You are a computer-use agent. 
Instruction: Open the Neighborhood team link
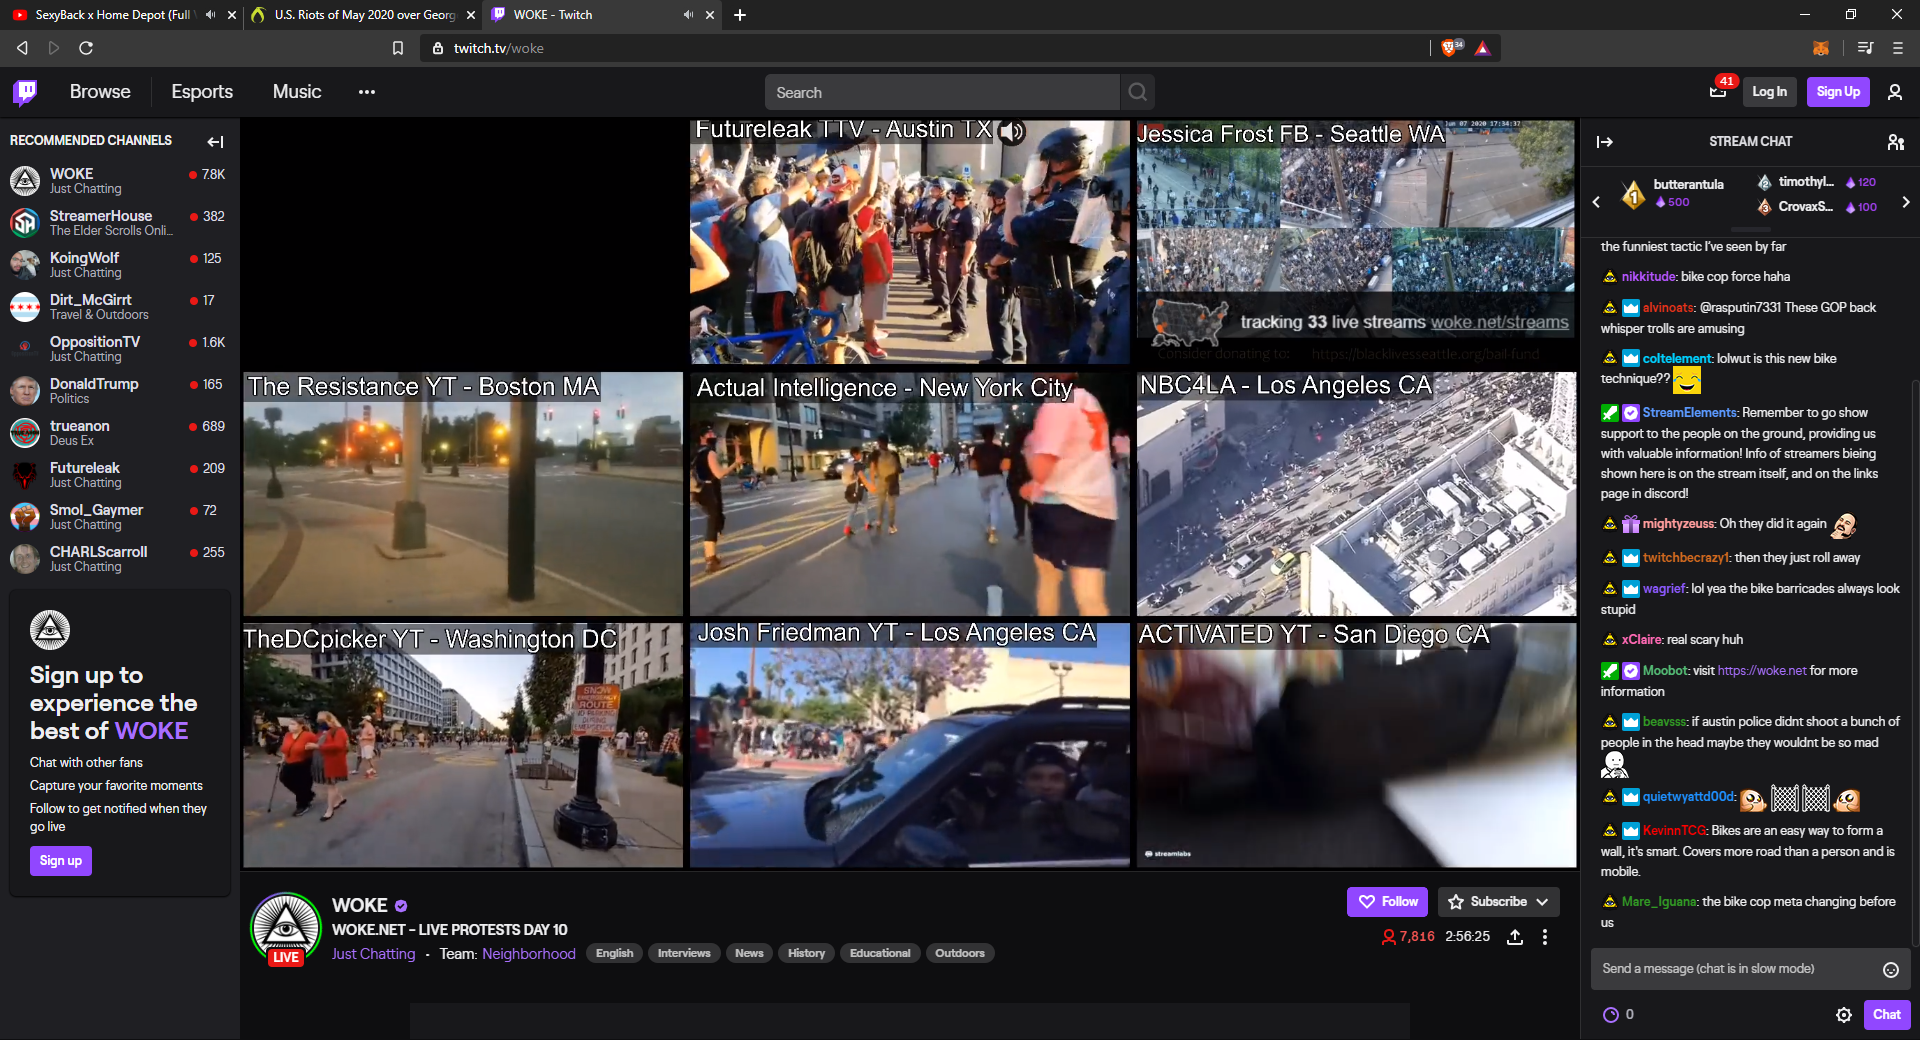(x=528, y=954)
